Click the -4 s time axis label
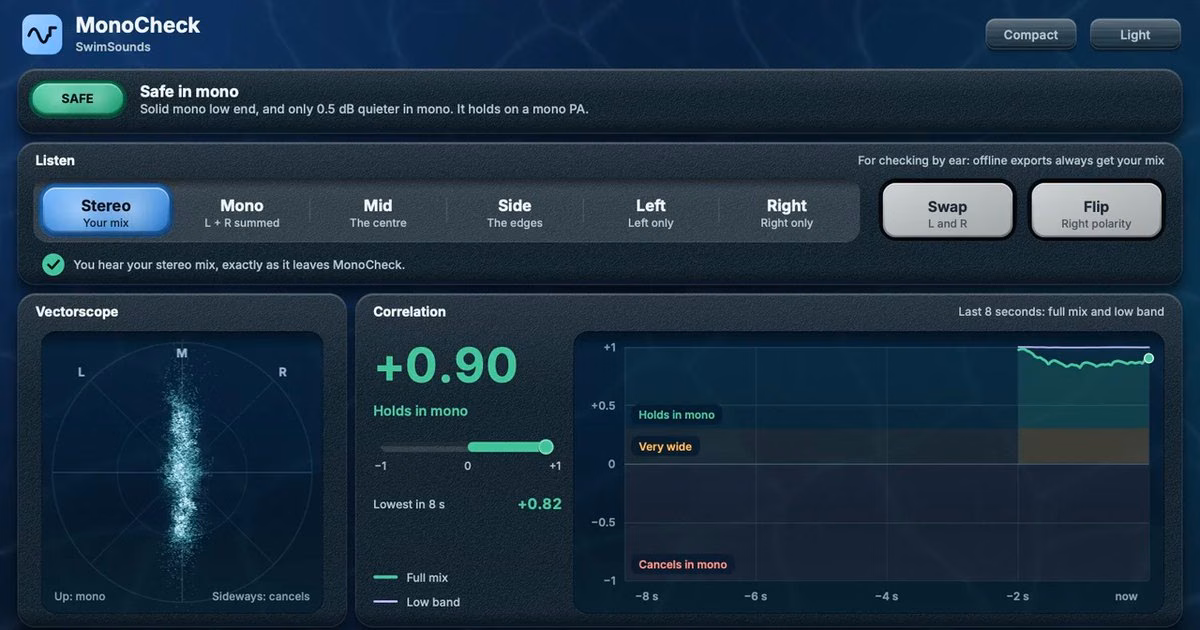Screen dimensions: 1200x630 [x=886, y=597]
